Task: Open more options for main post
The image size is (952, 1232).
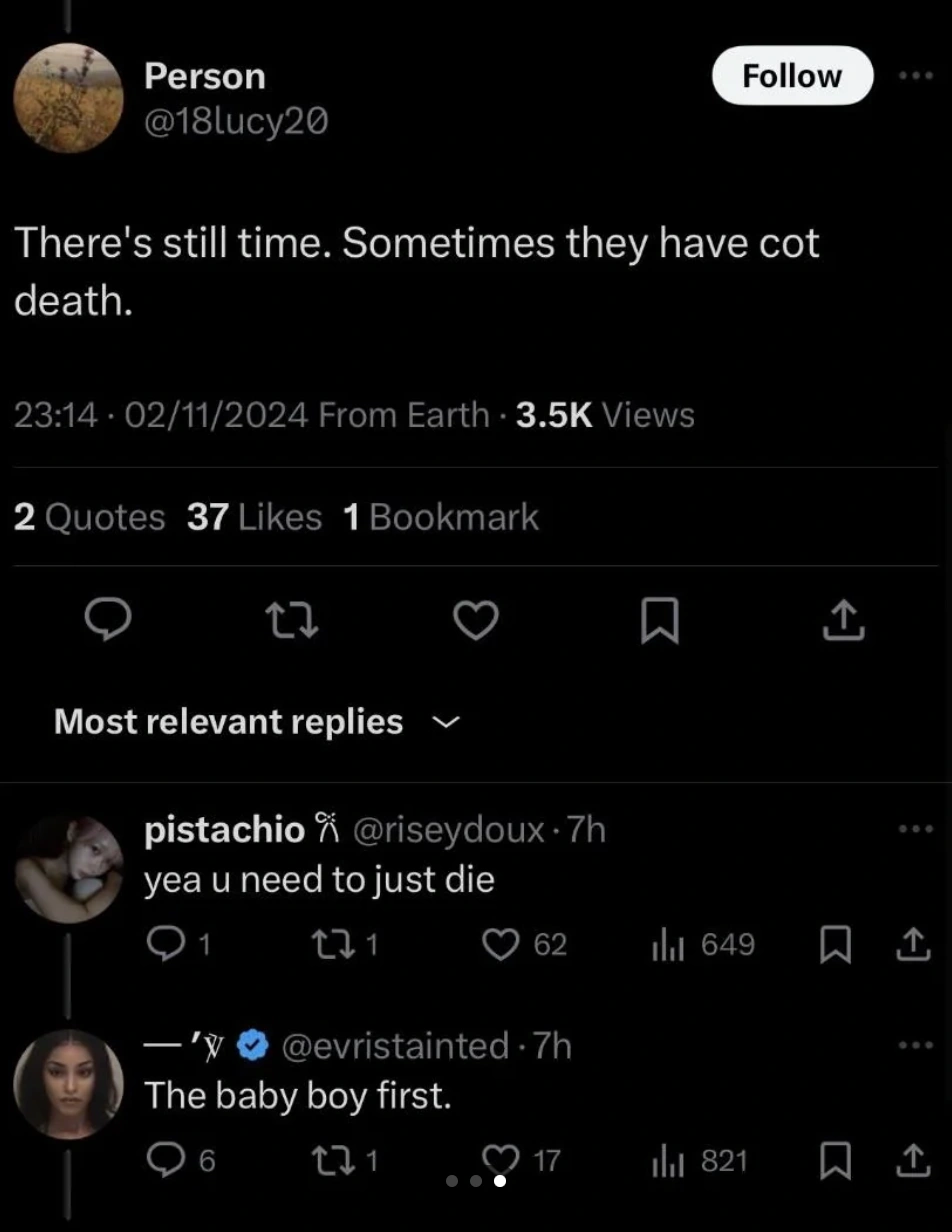Action: [914, 76]
